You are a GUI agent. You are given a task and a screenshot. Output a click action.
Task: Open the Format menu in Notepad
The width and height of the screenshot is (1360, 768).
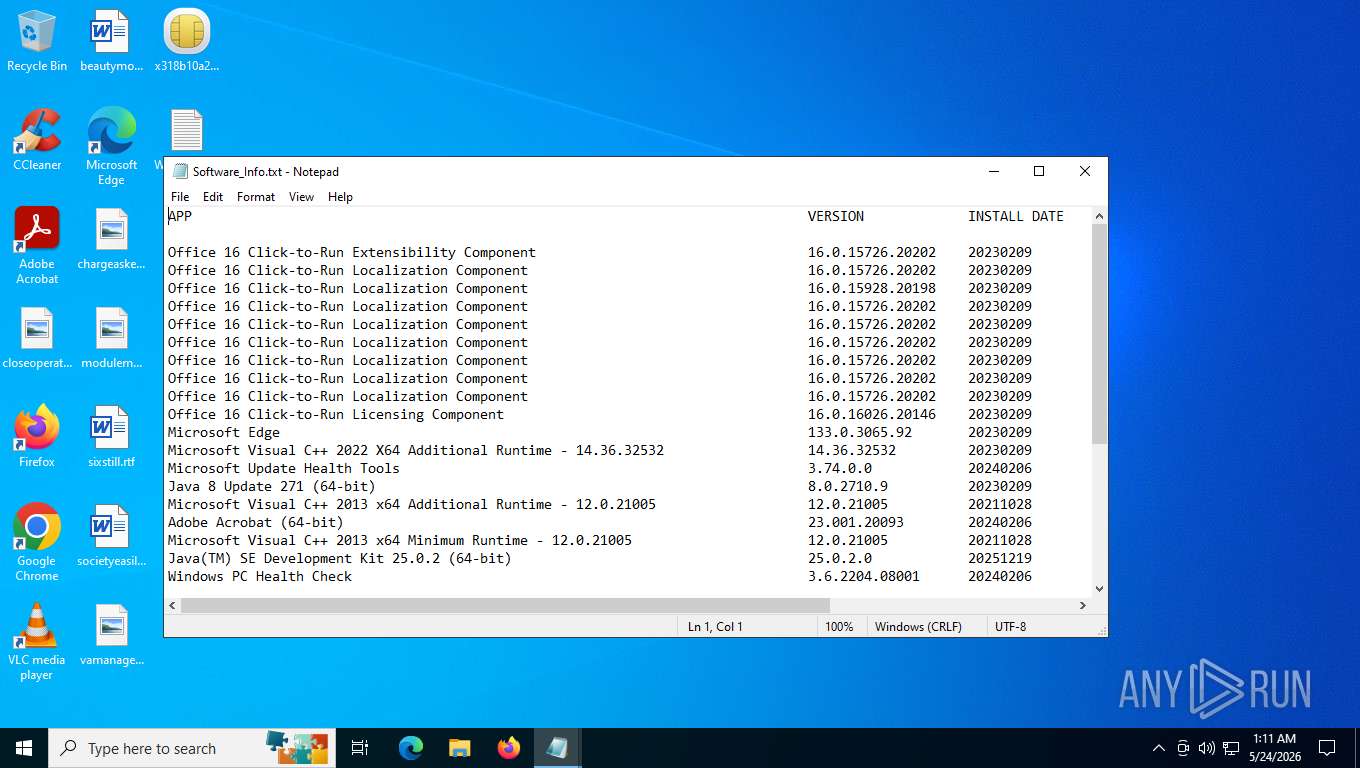[256, 197]
